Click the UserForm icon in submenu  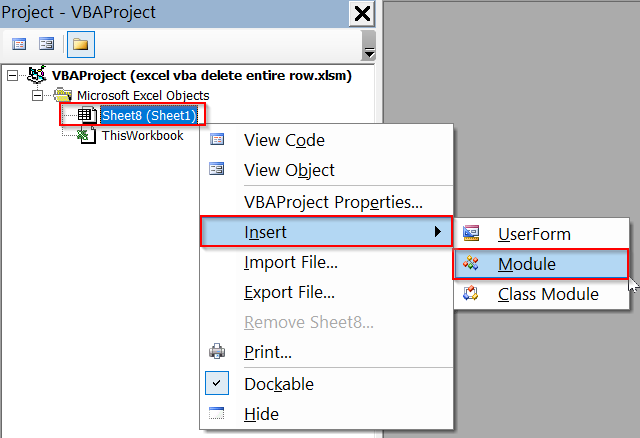tap(472, 234)
